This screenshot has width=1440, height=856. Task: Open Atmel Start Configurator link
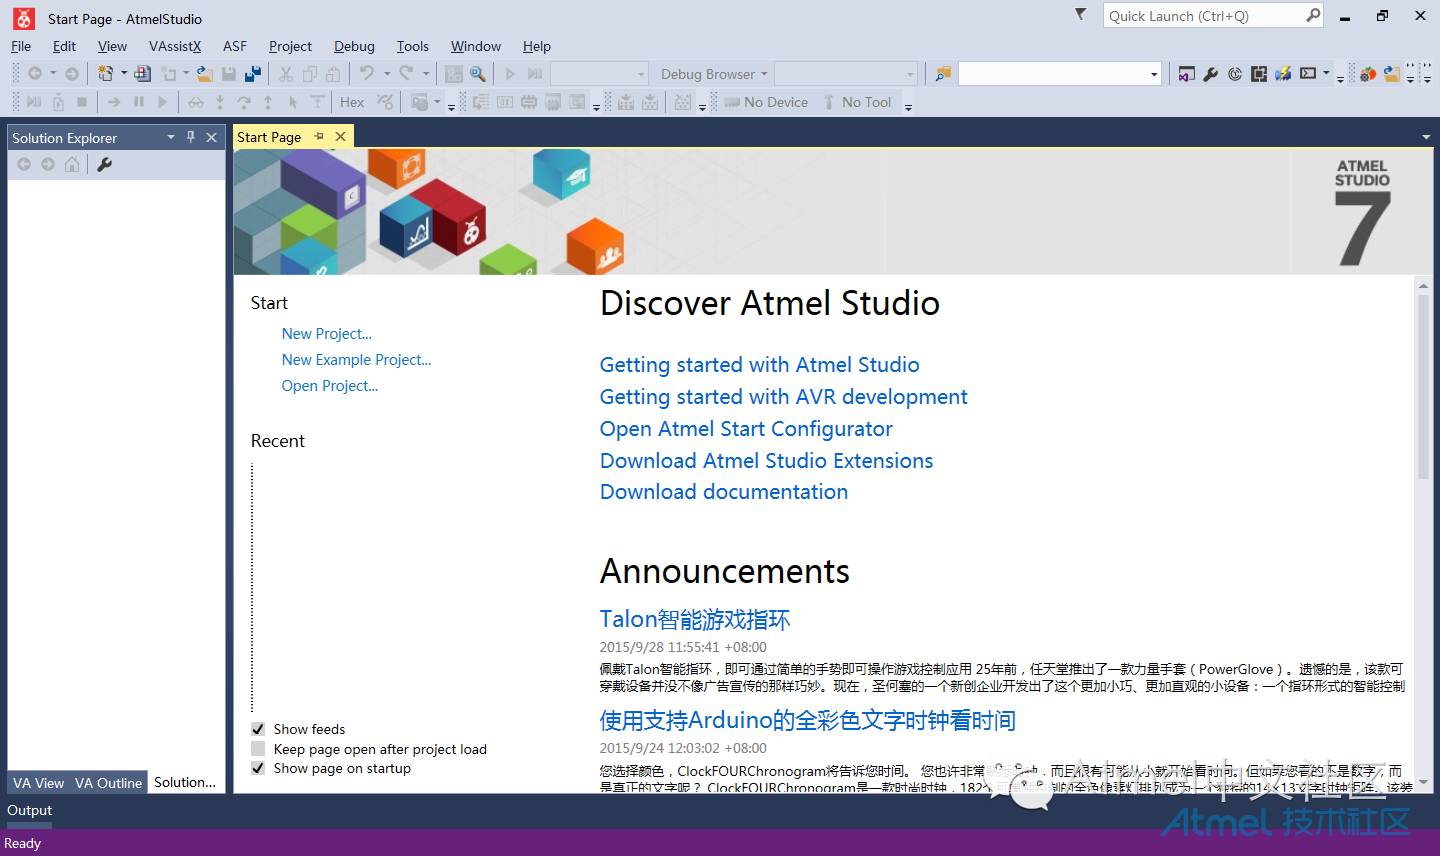pyautogui.click(x=746, y=429)
